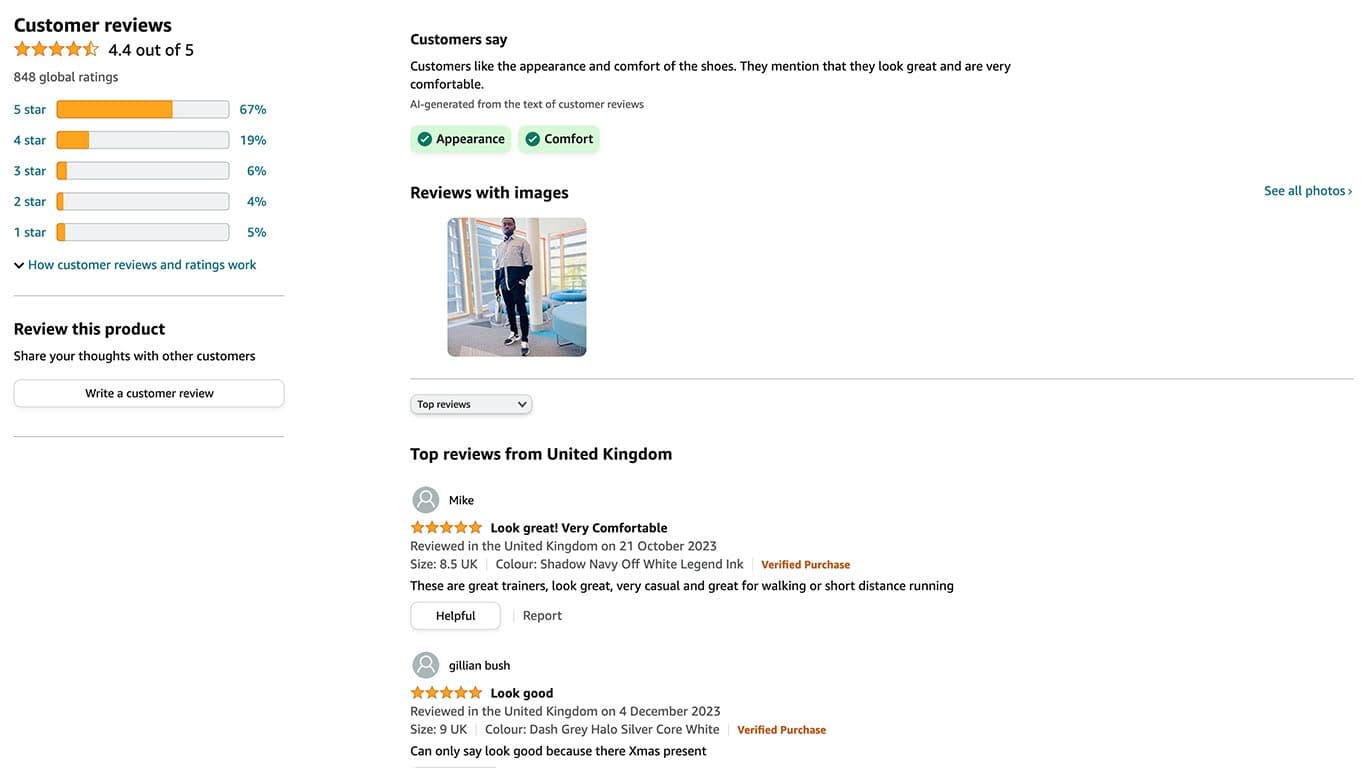Click Mike's profile avatar icon
Screen dimensions: 1366x768
click(x=426, y=500)
